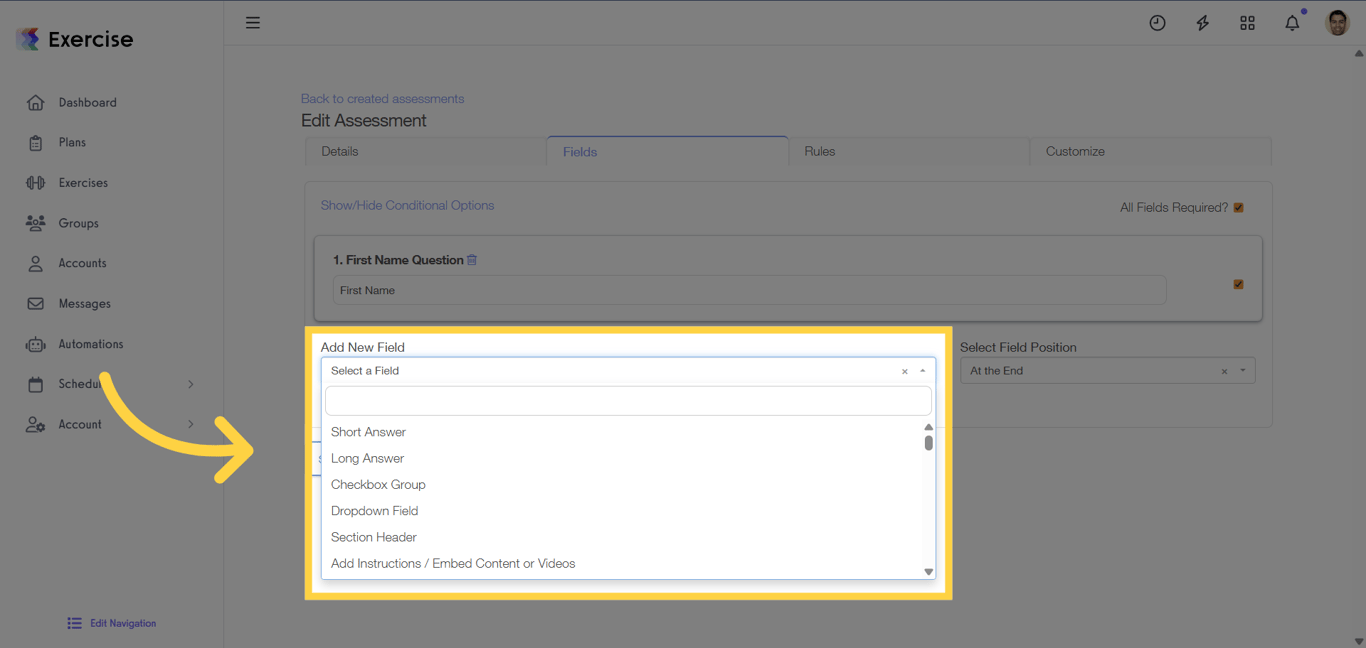Choose Dropdown Field from the field list
The image size is (1366, 648).
tap(375, 510)
